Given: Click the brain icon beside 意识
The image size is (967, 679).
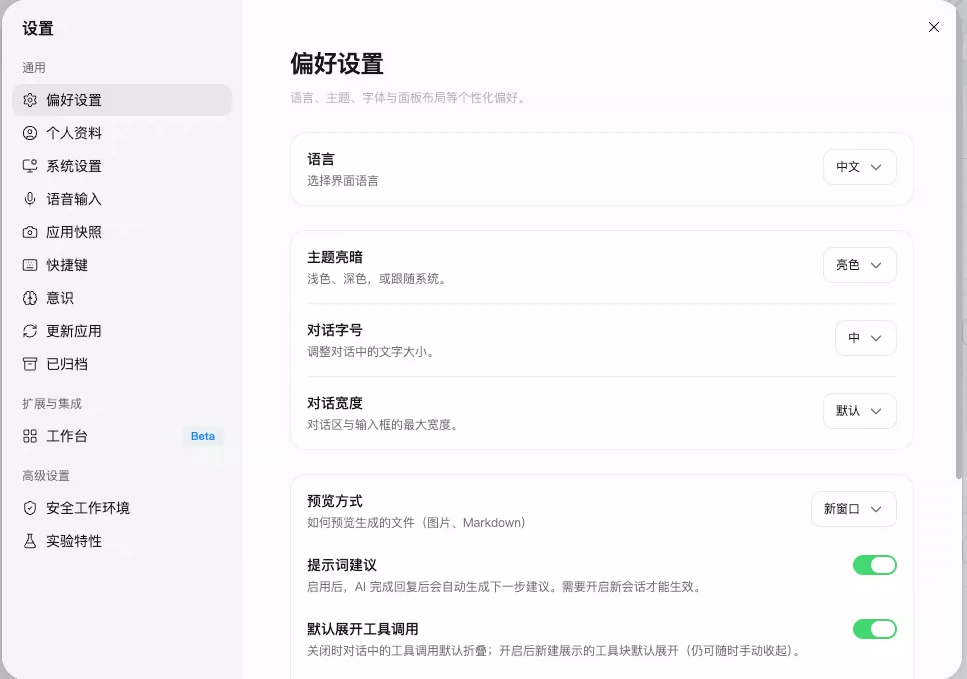Looking at the screenshot, I should tap(30, 298).
